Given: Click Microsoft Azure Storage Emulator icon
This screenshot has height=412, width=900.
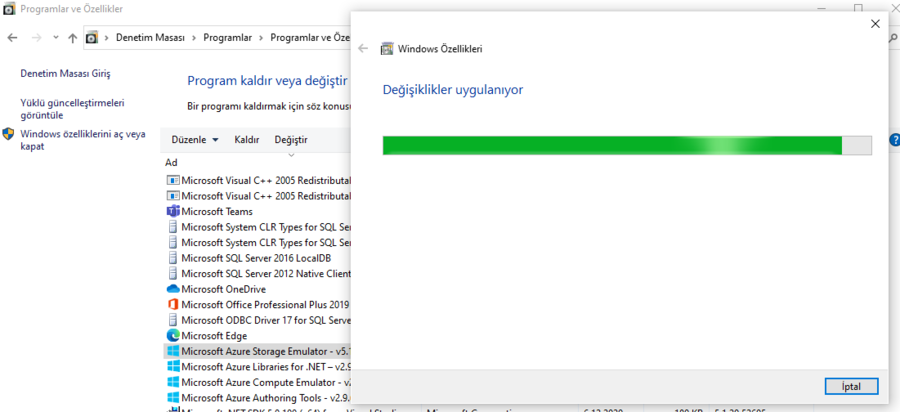Looking at the screenshot, I should point(172,351).
